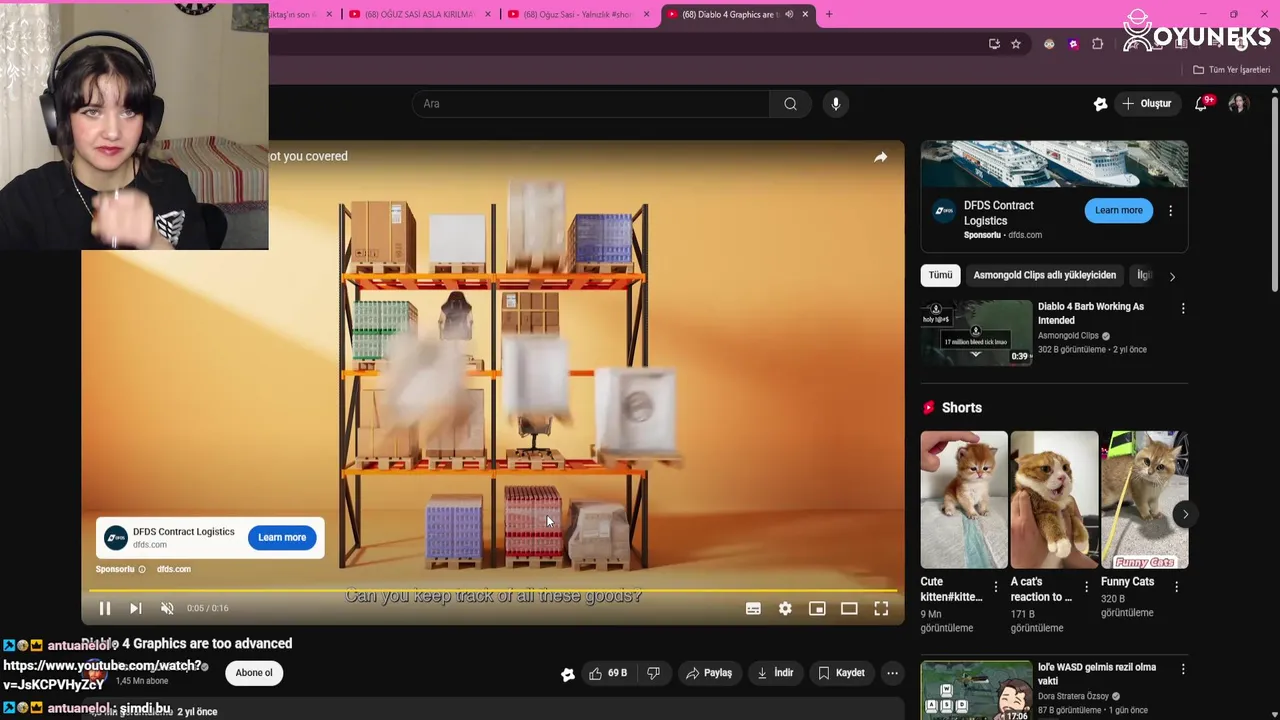Screen dimensions: 1280x720
Task: Open Diablo 4 Barb Working As Intended thumbnail
Action: [976, 333]
